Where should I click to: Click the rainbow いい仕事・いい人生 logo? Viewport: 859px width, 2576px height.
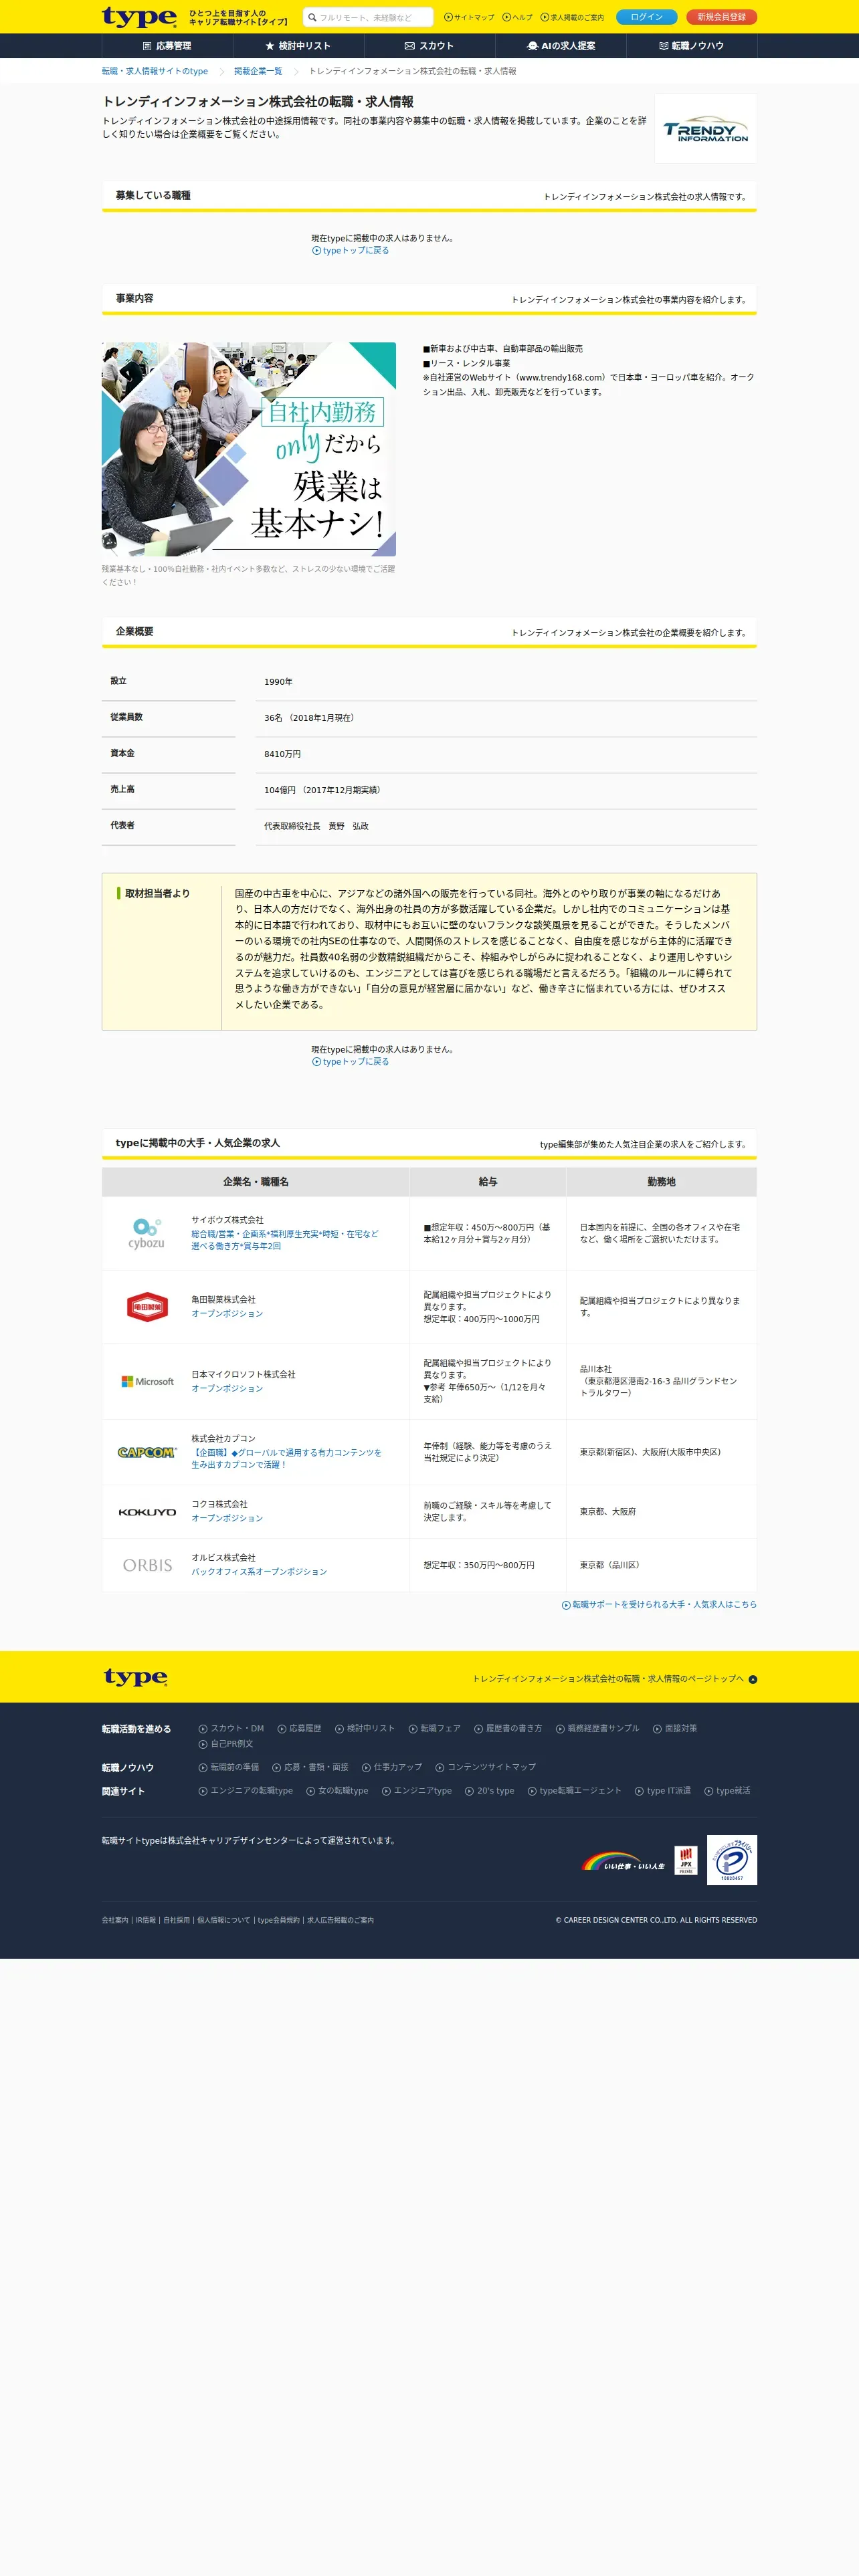[x=623, y=1861]
